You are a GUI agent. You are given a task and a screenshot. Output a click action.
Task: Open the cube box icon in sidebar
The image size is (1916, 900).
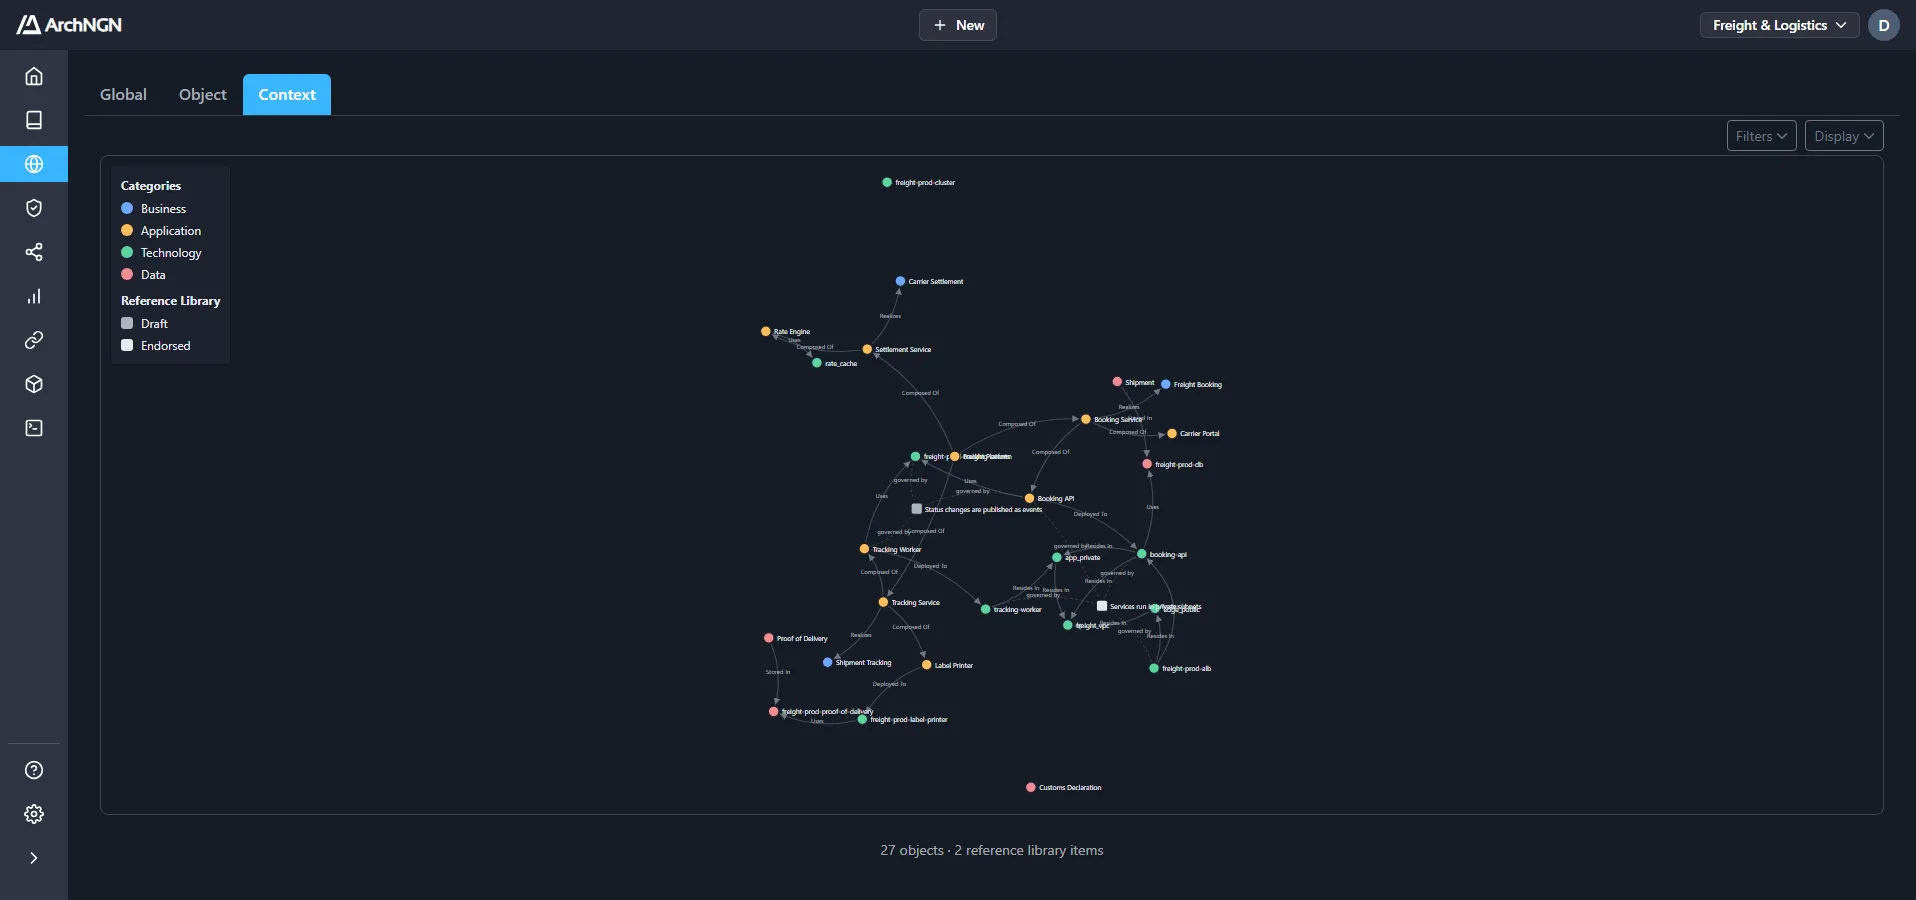[34, 384]
